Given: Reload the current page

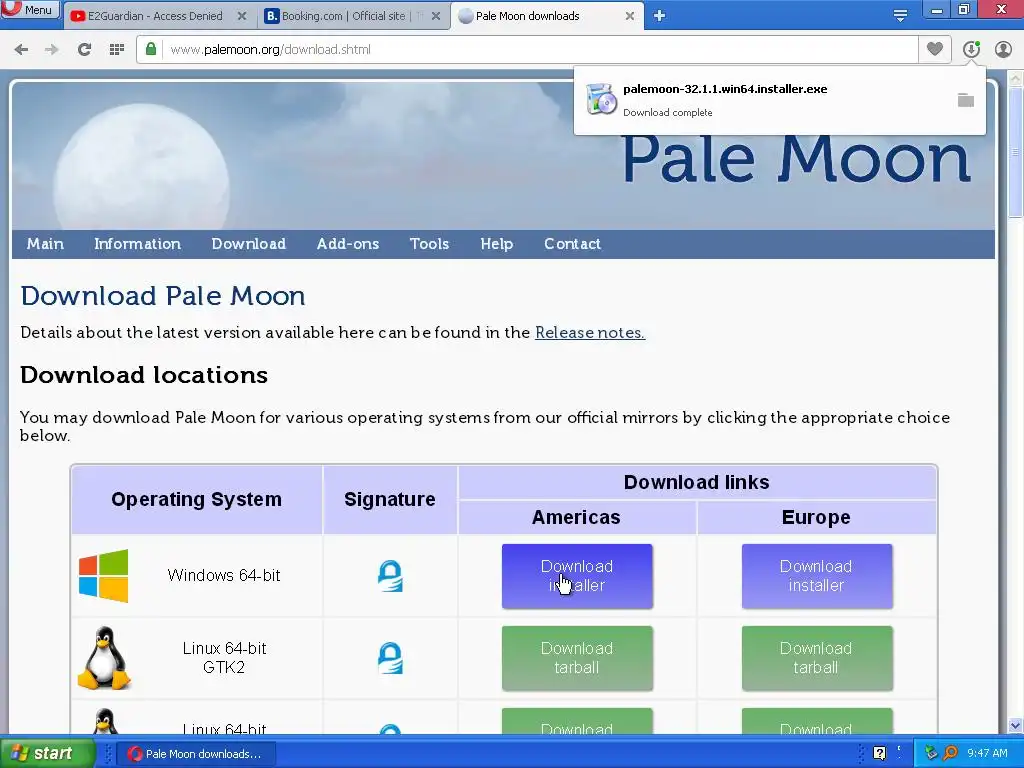Looking at the screenshot, I should click(84, 50).
